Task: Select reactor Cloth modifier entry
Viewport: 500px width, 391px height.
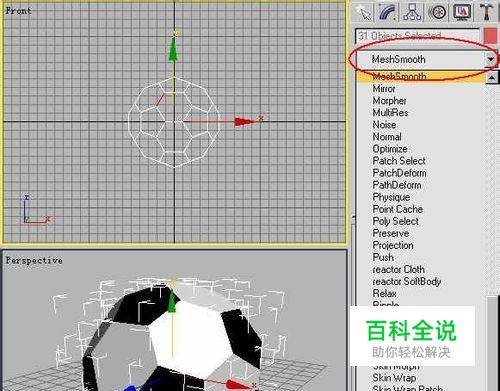Action: tap(398, 269)
